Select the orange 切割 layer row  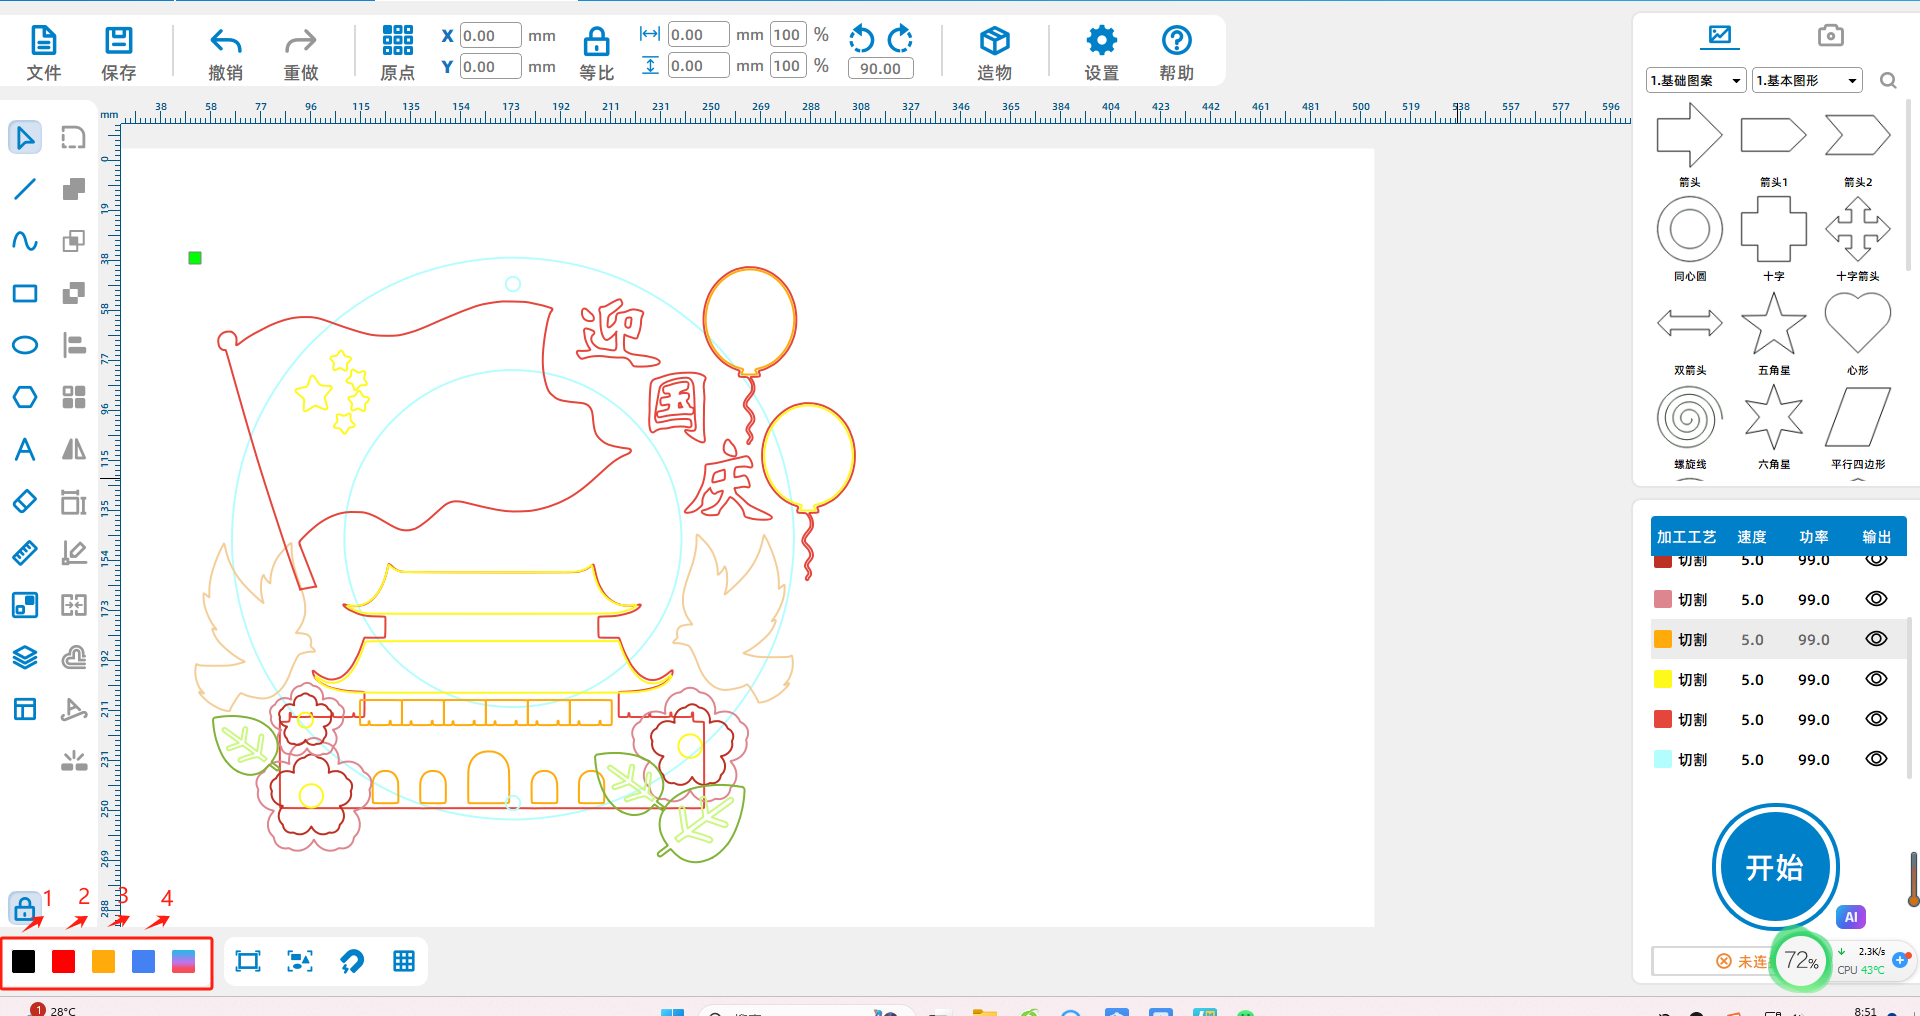[1778, 639]
